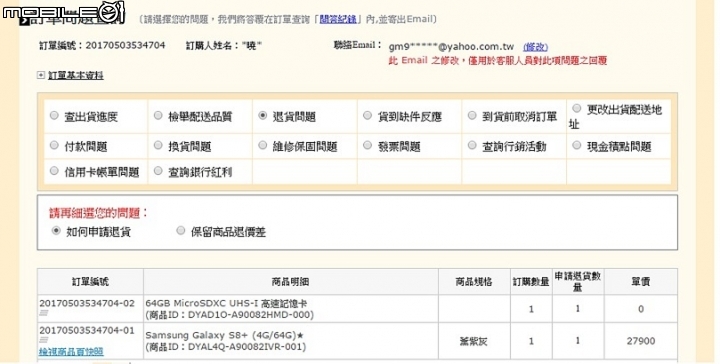Select the 查詢銀行紅利 radio option

(158, 171)
